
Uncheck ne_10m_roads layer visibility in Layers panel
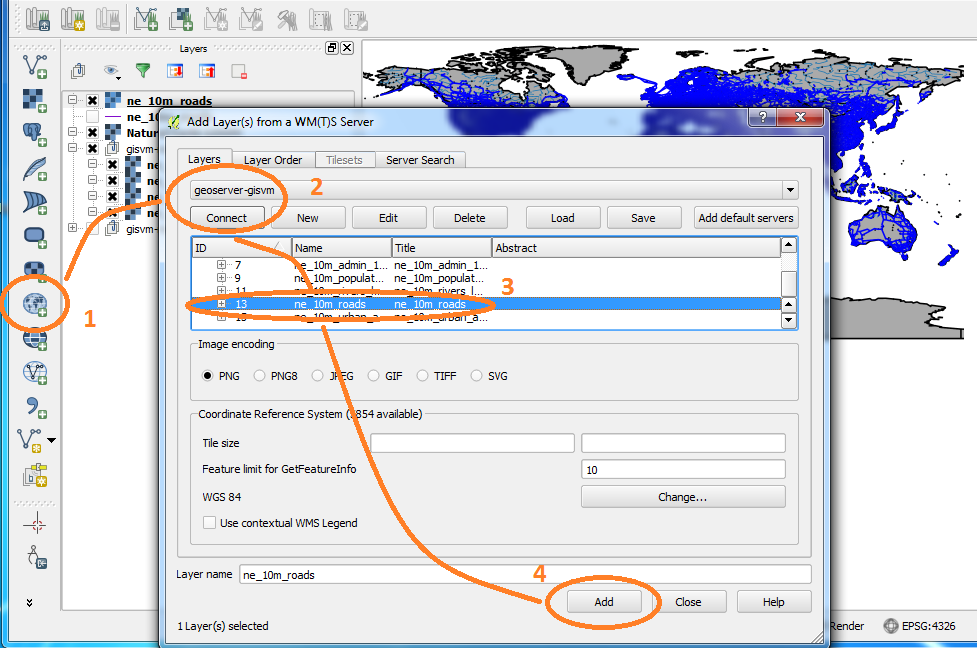92,100
